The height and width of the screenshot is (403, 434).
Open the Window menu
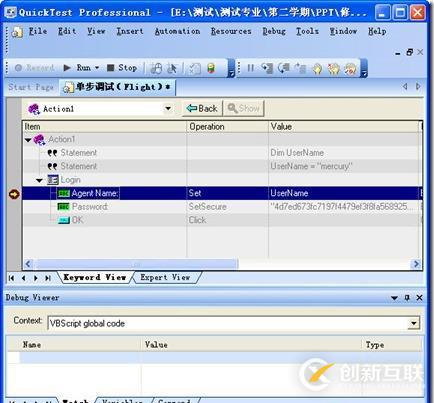(x=343, y=31)
